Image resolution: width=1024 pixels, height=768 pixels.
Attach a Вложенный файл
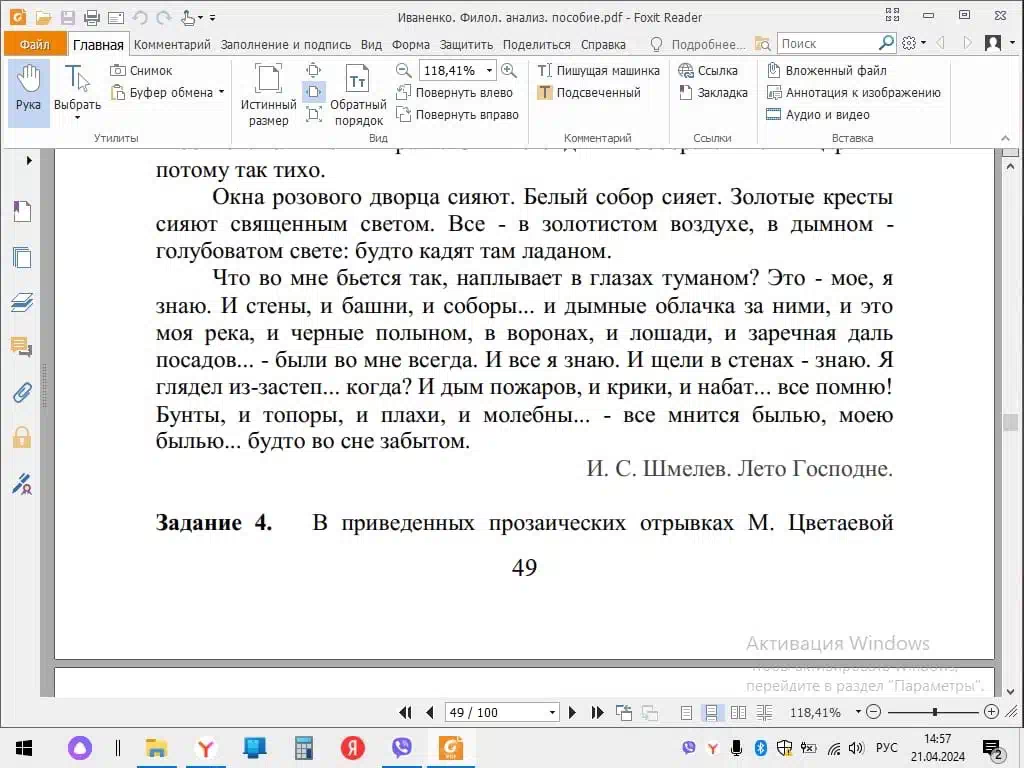click(827, 71)
